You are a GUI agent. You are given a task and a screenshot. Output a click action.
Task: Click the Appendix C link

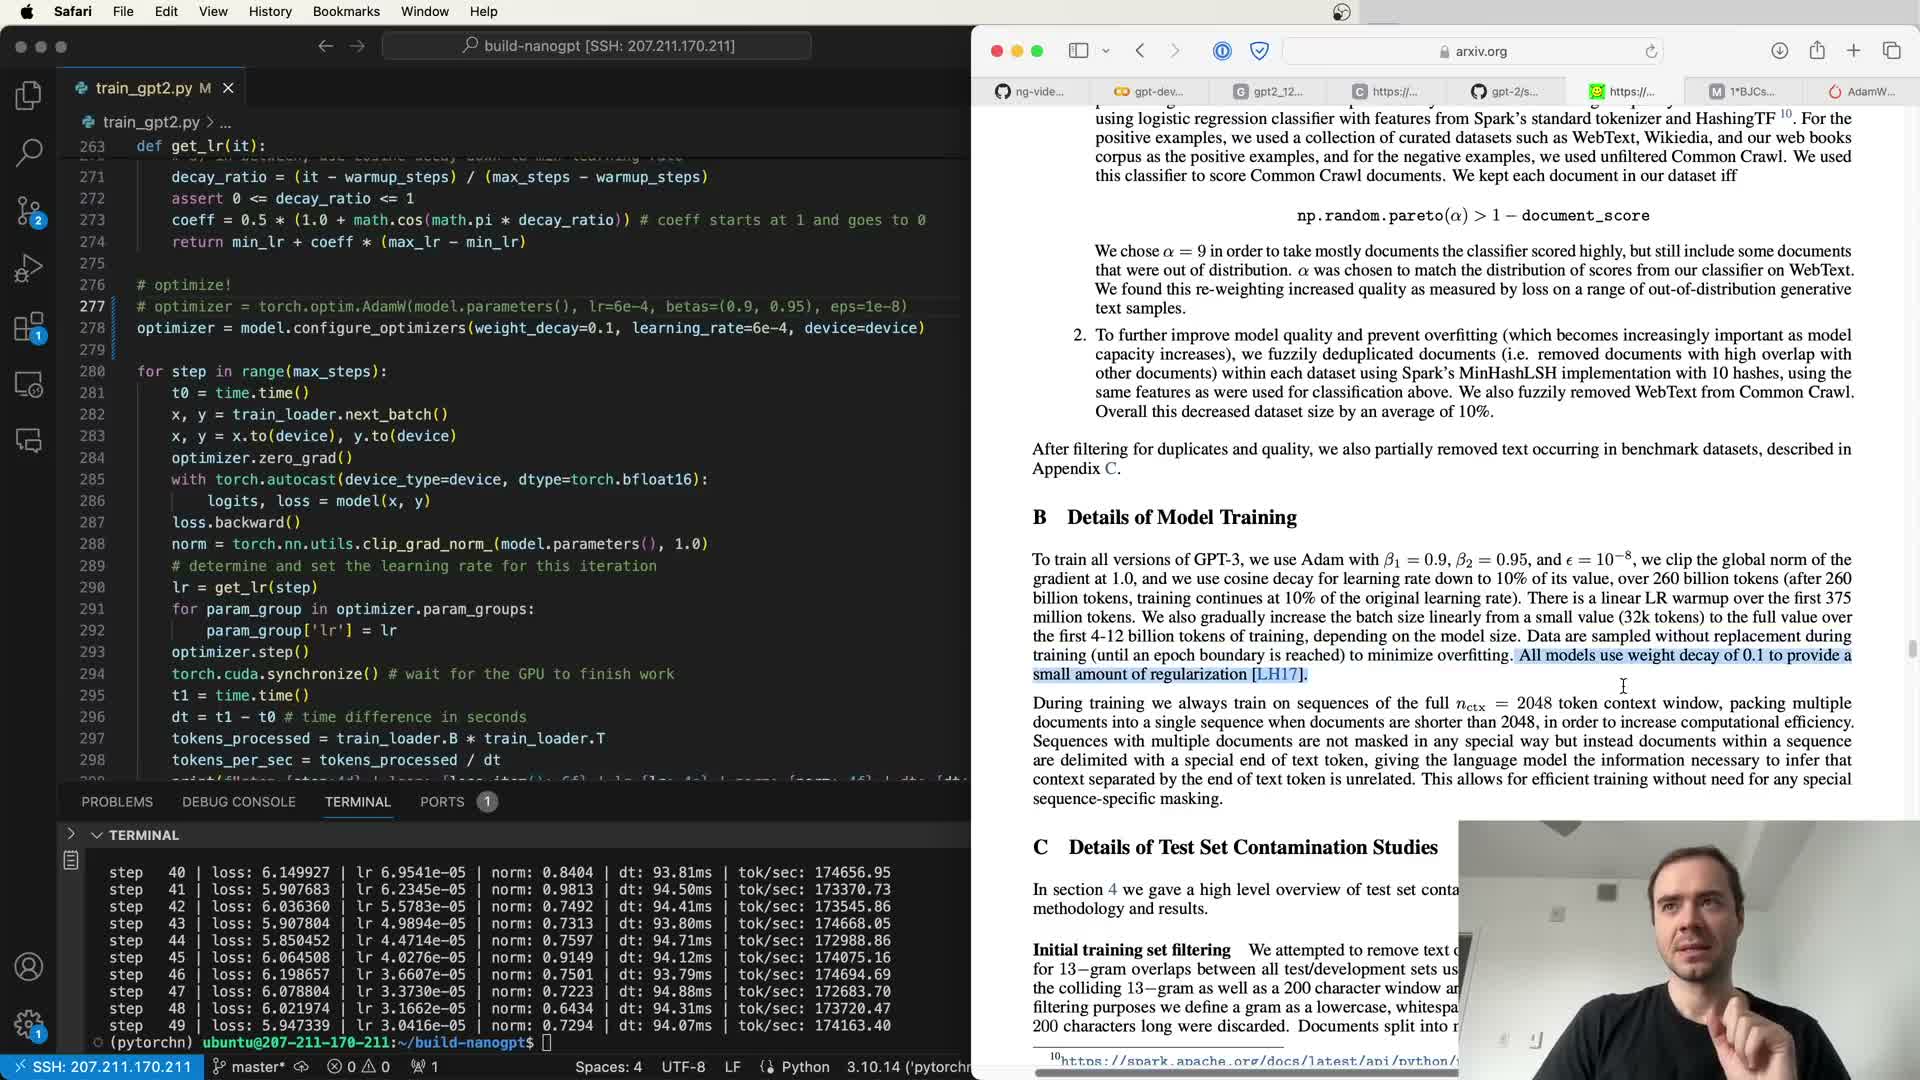pyautogui.click(x=1109, y=469)
